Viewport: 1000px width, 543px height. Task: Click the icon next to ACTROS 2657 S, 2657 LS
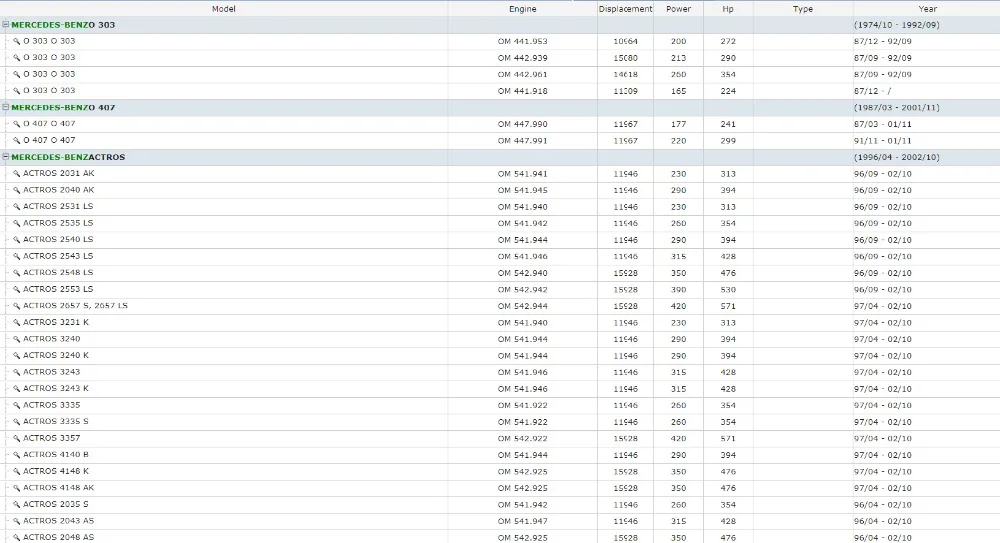tap(17, 306)
